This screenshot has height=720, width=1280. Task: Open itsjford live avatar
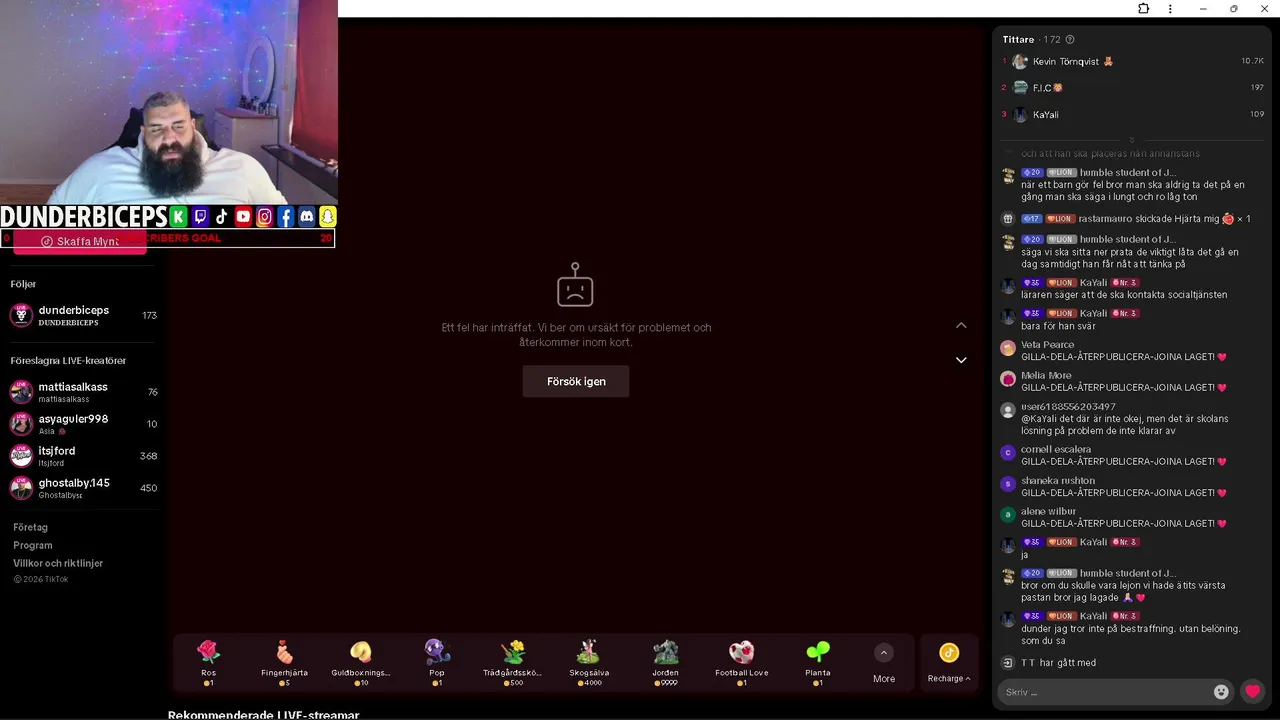coord(21,456)
